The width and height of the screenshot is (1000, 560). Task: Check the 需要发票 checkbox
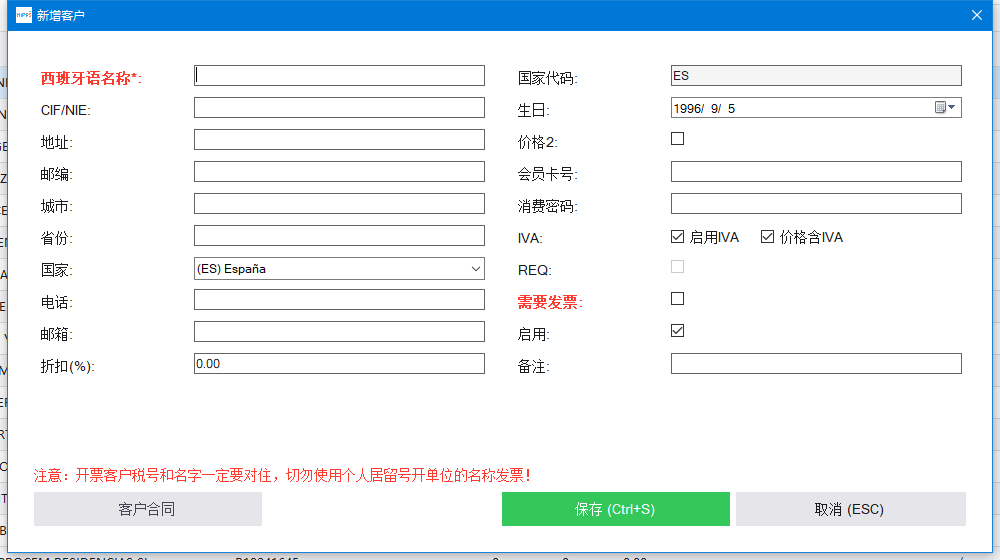click(677, 298)
